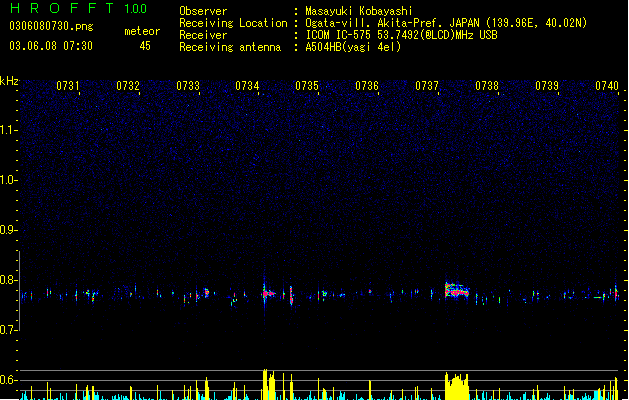Click the 0738 time marker

coord(487,86)
